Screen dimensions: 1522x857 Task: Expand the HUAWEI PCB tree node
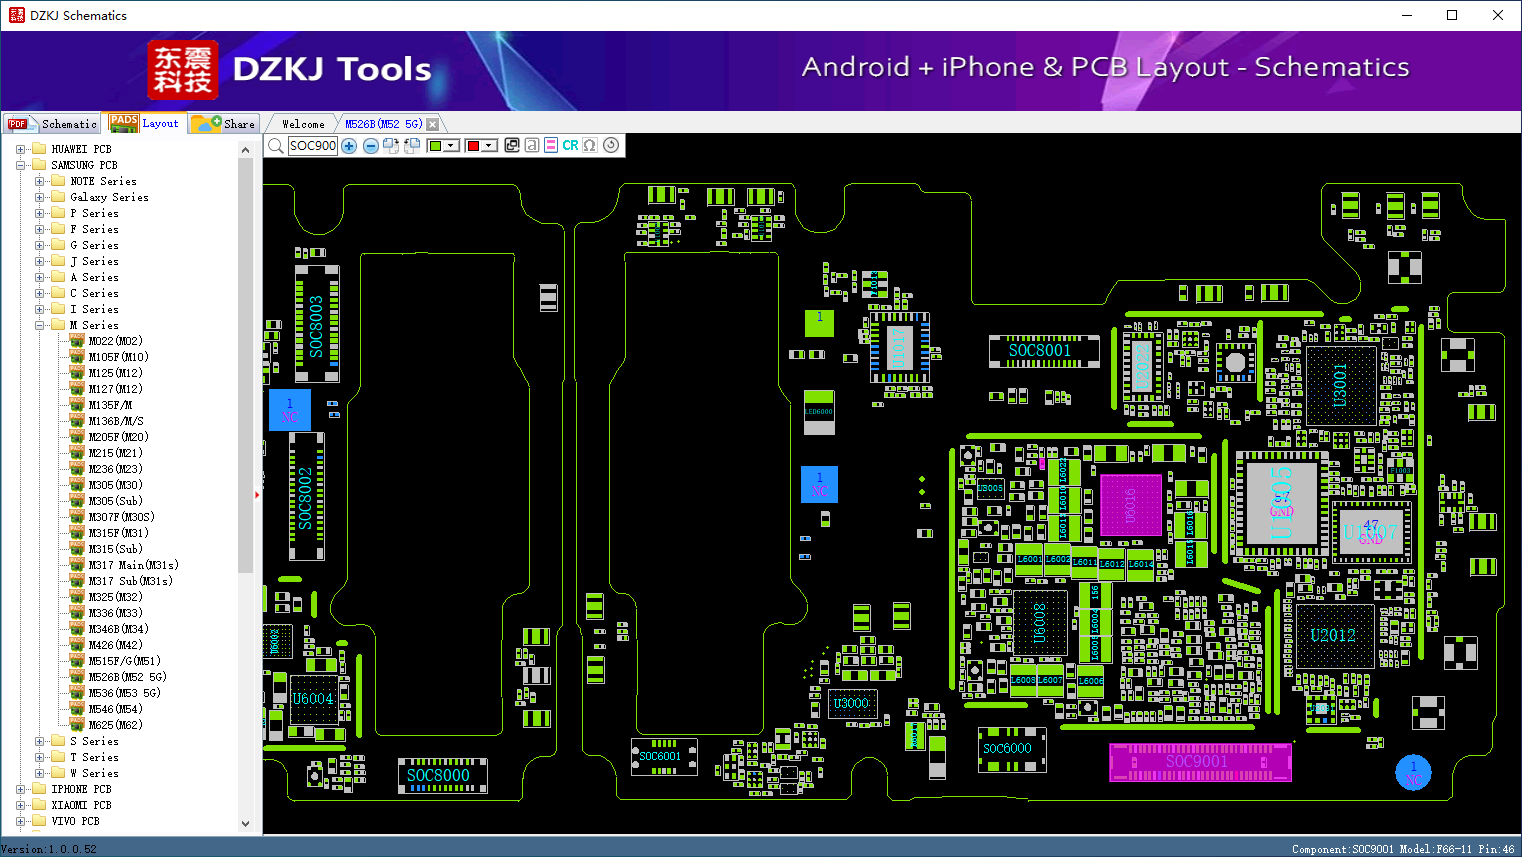tap(20, 149)
